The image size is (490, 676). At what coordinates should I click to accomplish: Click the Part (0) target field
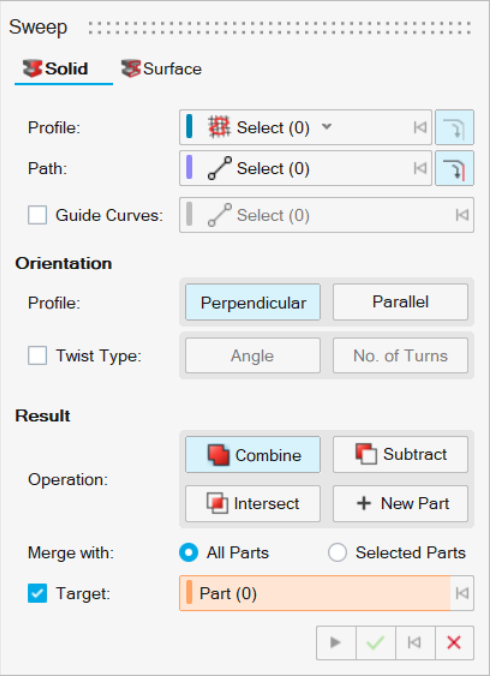[x=315, y=593]
